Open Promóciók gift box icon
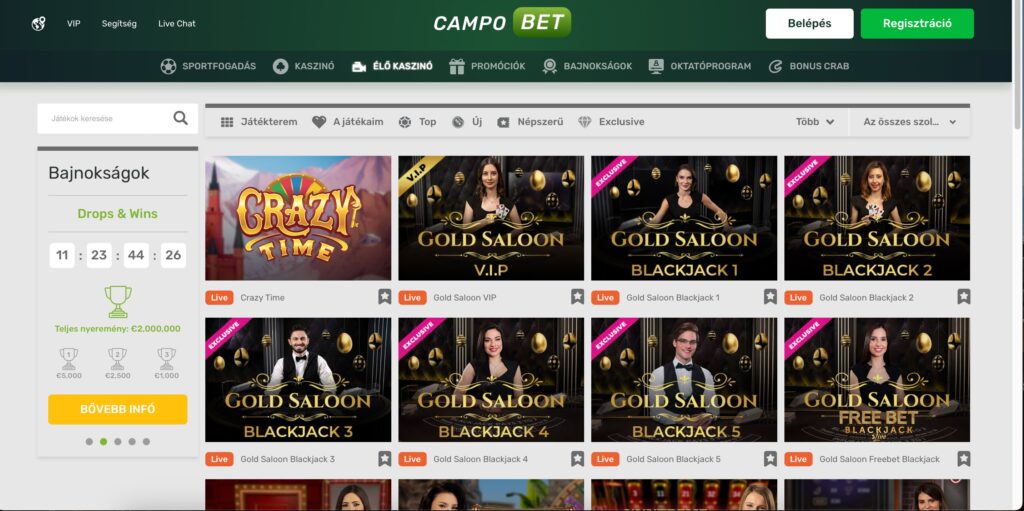This screenshot has width=1024, height=511. [457, 66]
